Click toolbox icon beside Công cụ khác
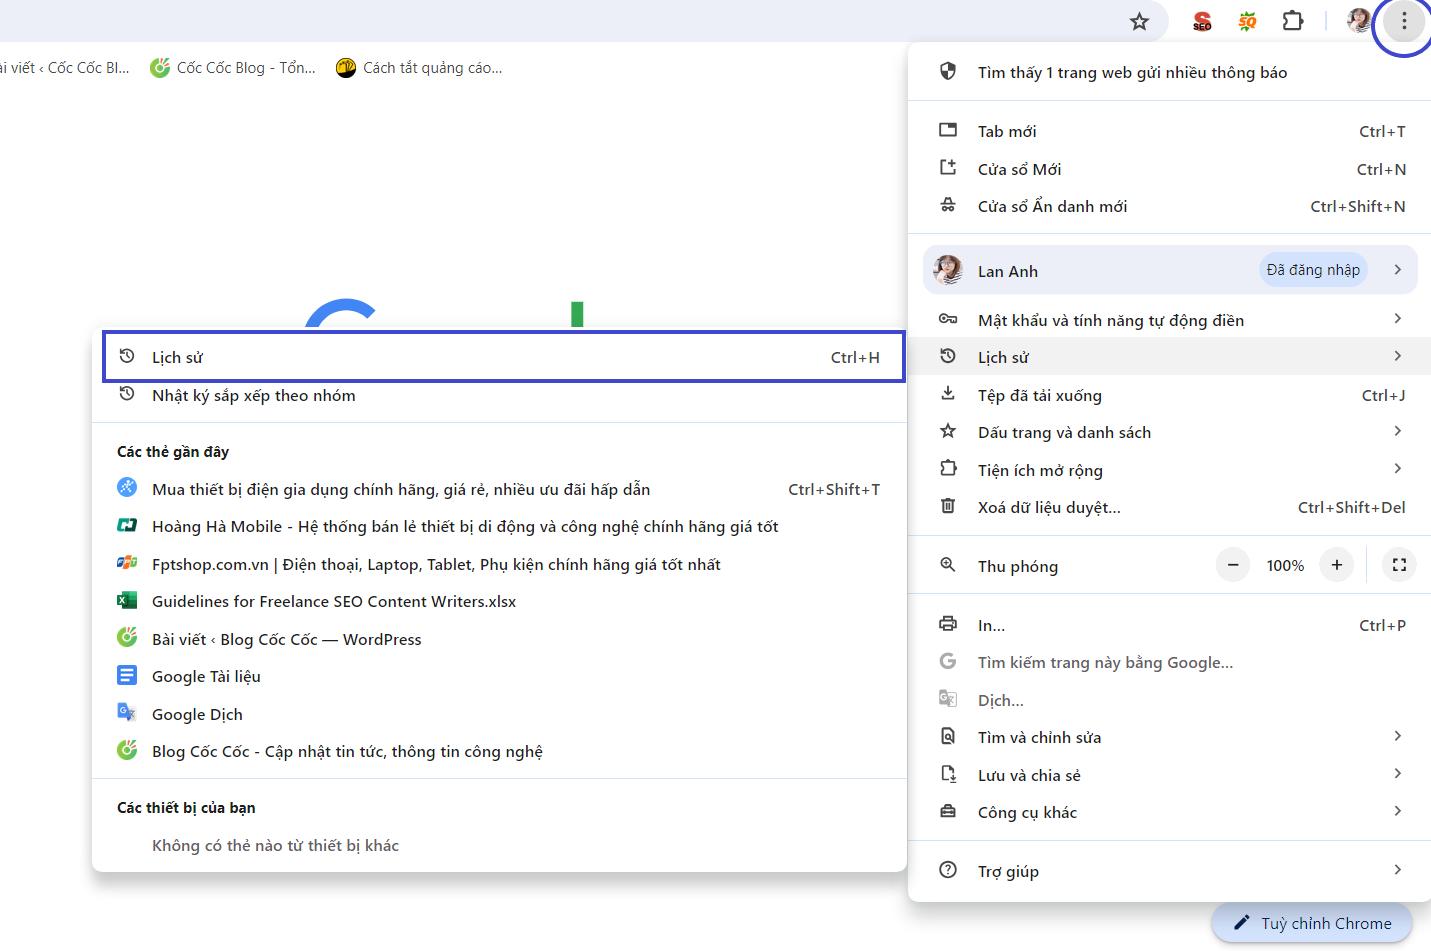1431x951 pixels. coord(948,811)
